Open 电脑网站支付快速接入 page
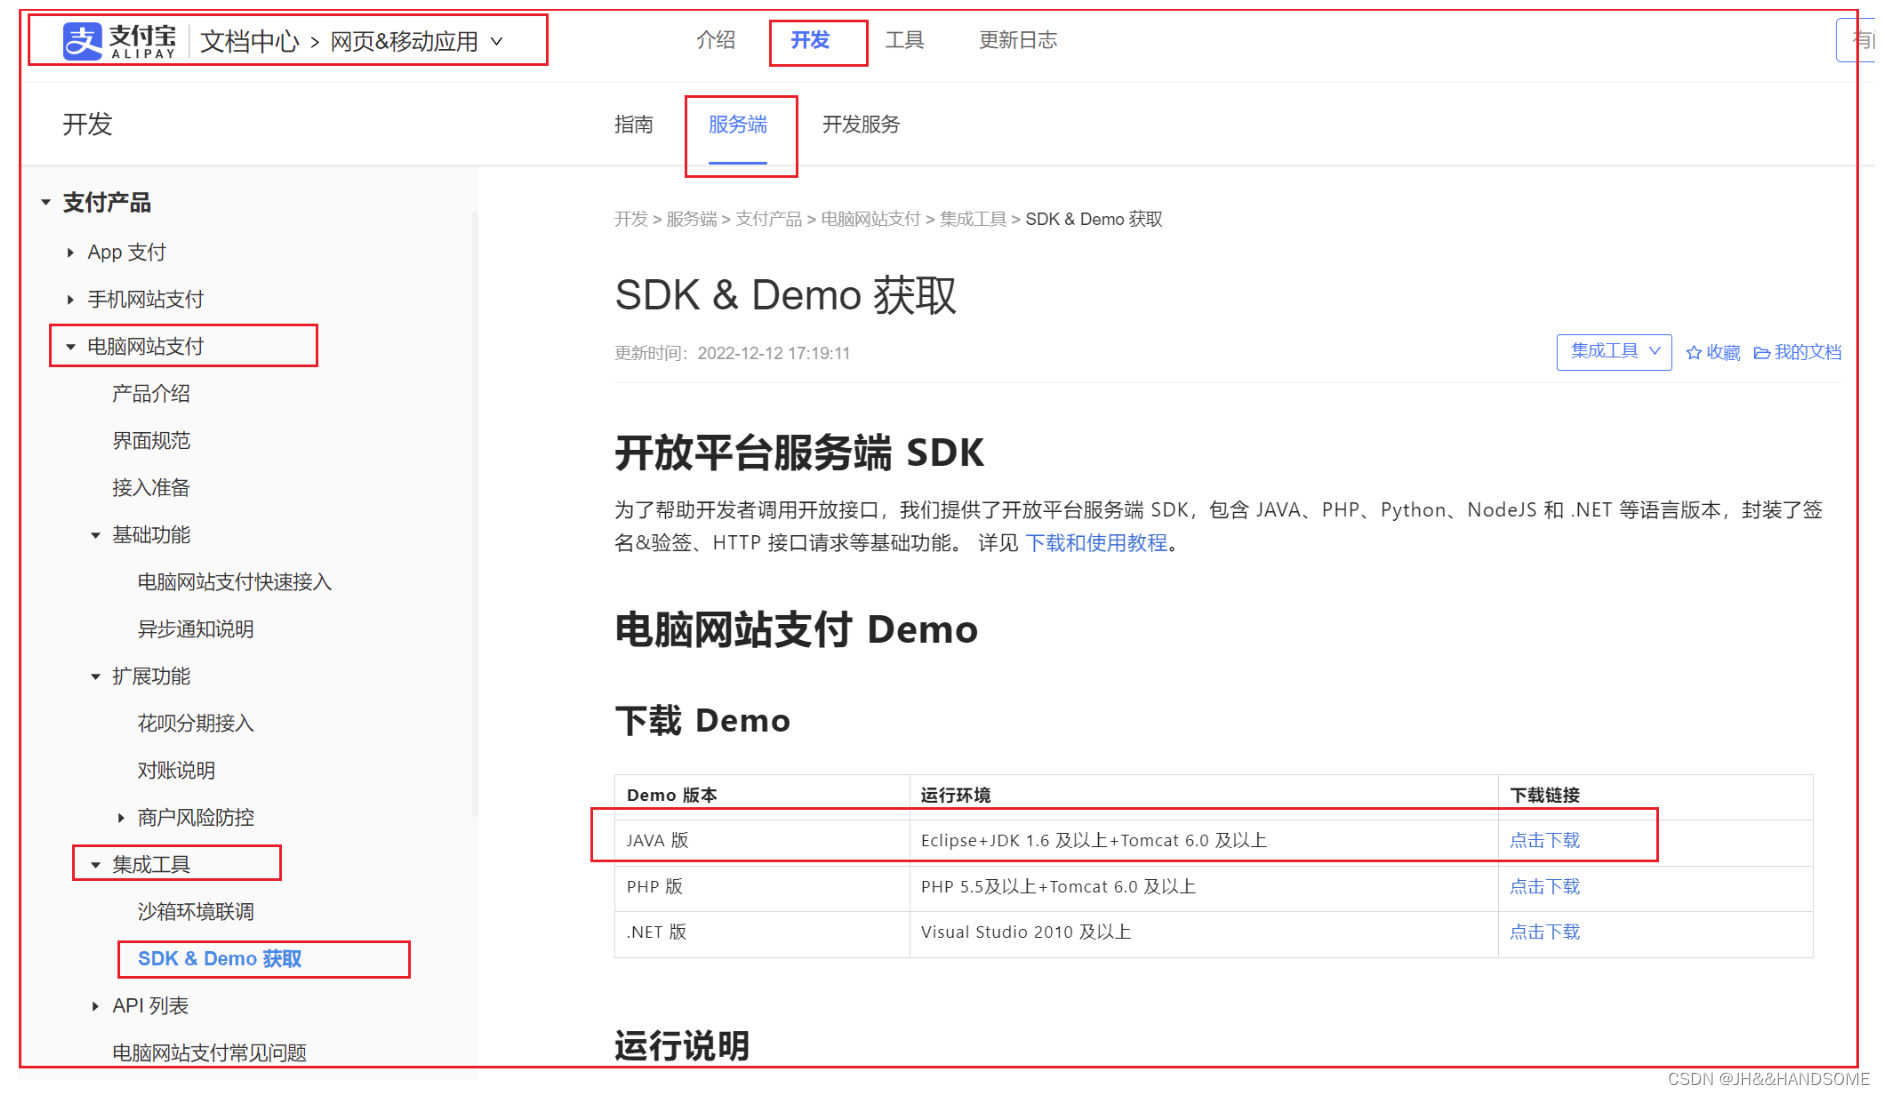The width and height of the screenshot is (1885, 1095). [234, 581]
